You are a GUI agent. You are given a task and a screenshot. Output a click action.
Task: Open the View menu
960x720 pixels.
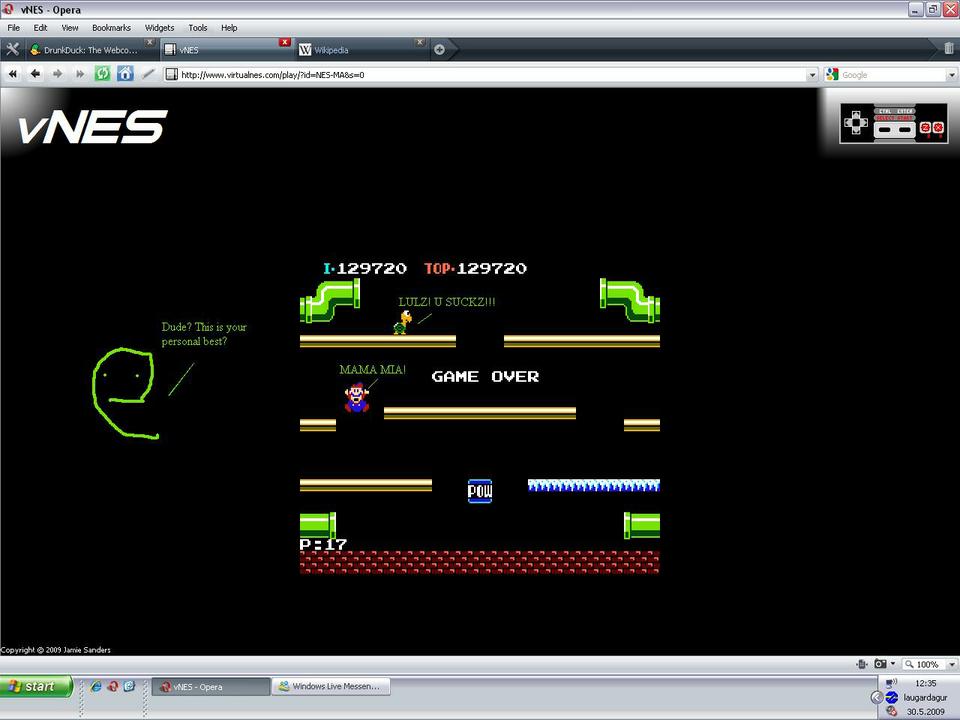tap(70, 28)
